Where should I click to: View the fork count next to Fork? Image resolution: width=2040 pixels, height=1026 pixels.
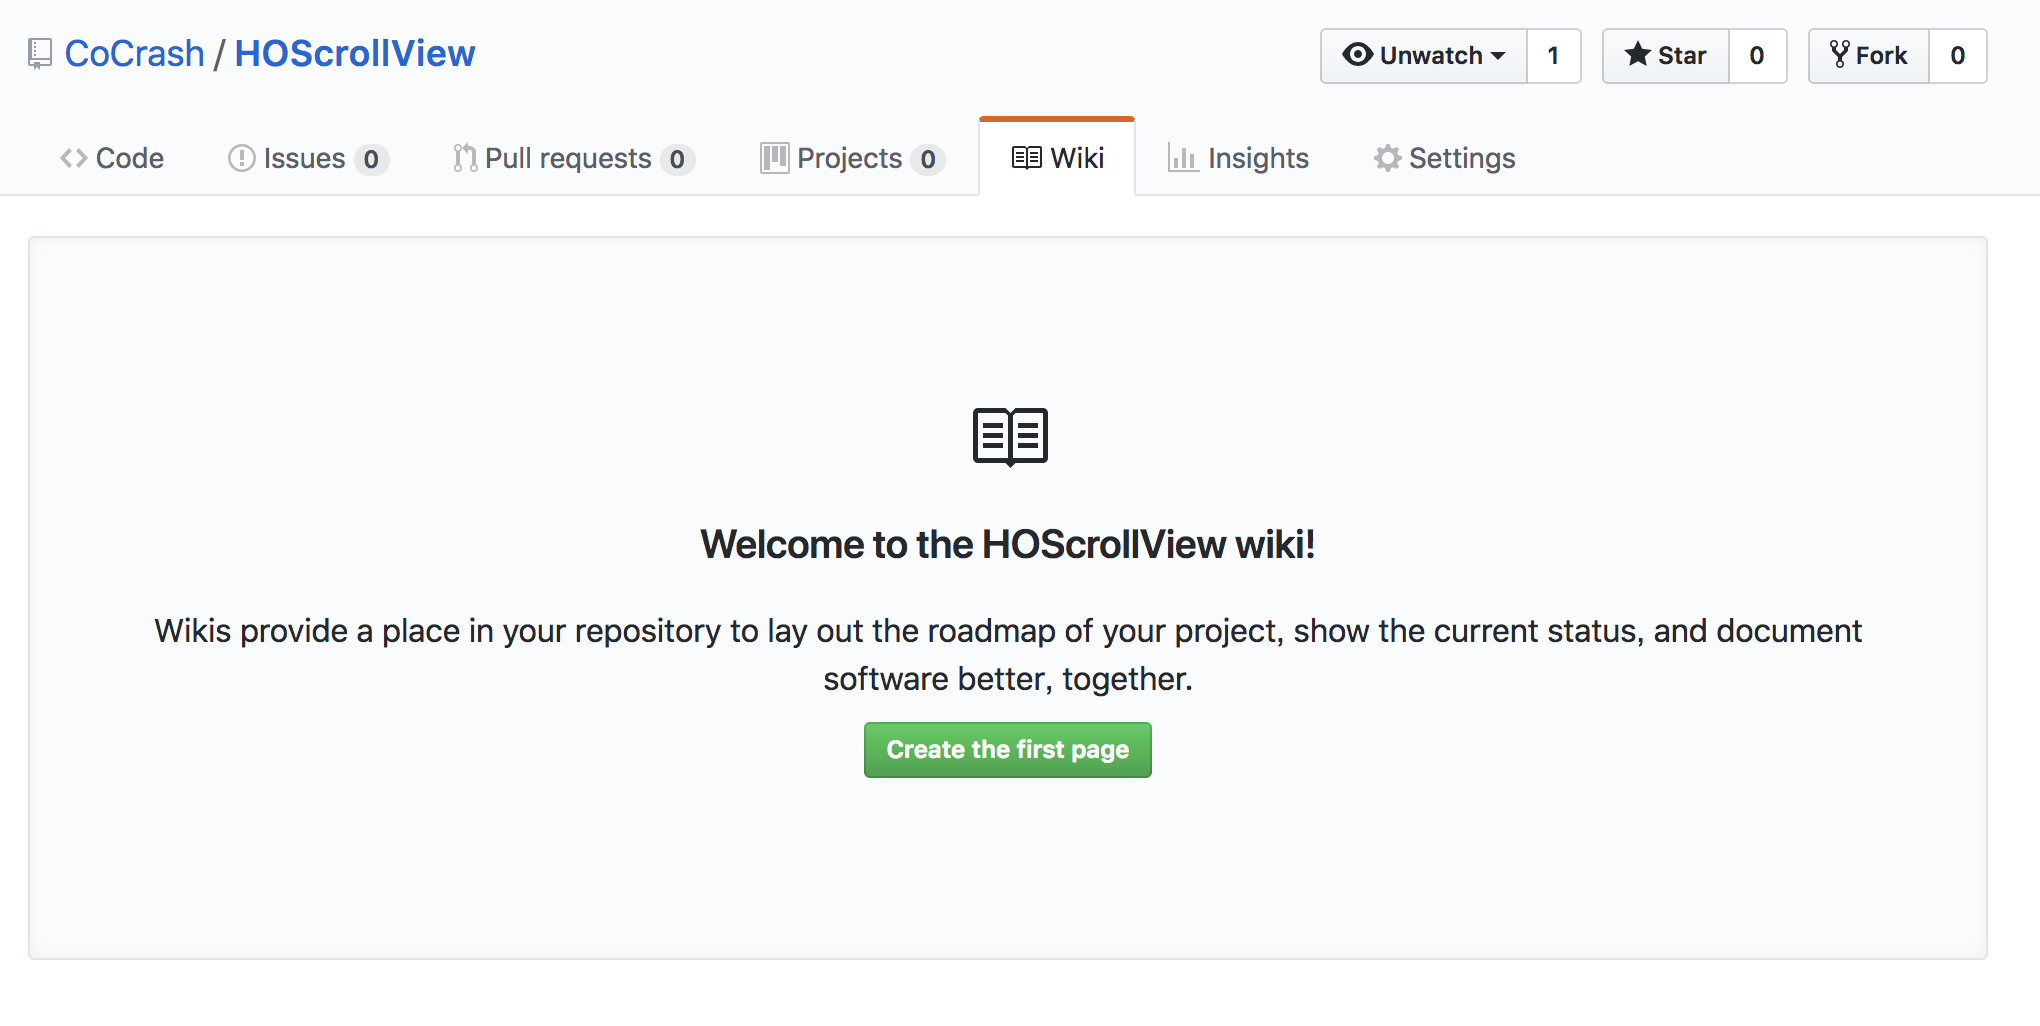point(1958,56)
